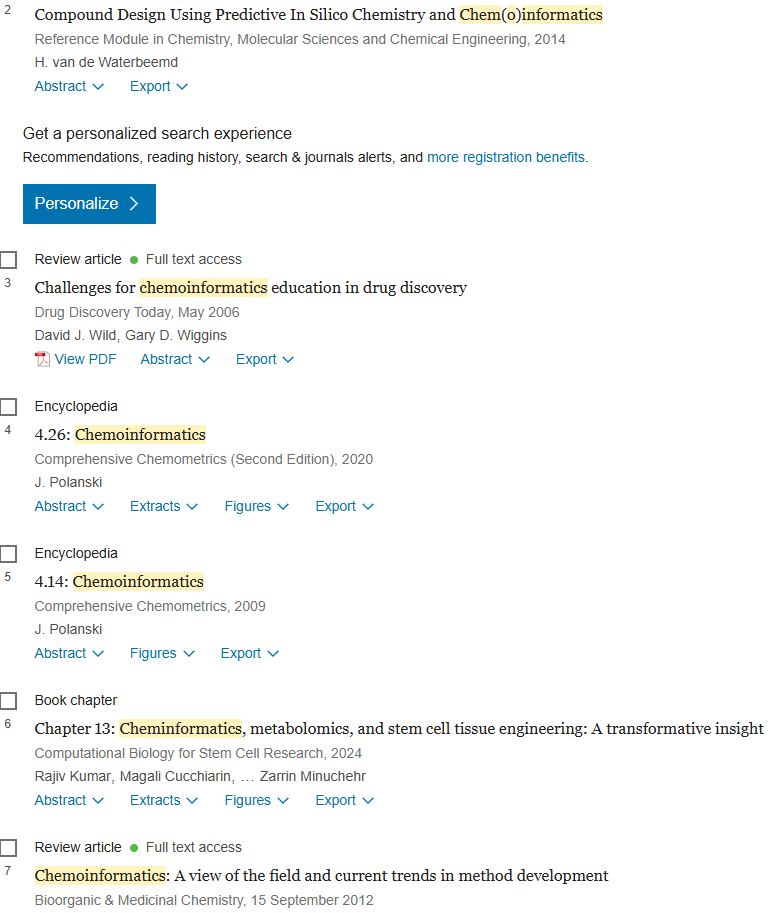Open Extracts dropdown for 4.26 Chemoinformatics

coord(164,506)
